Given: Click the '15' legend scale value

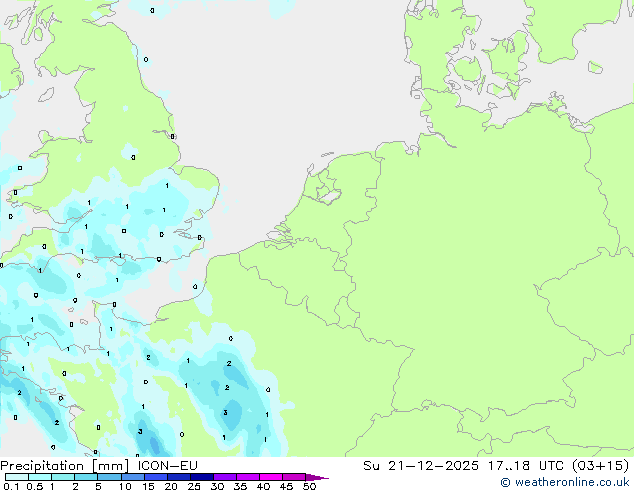Looking at the screenshot, I should 148,486.
